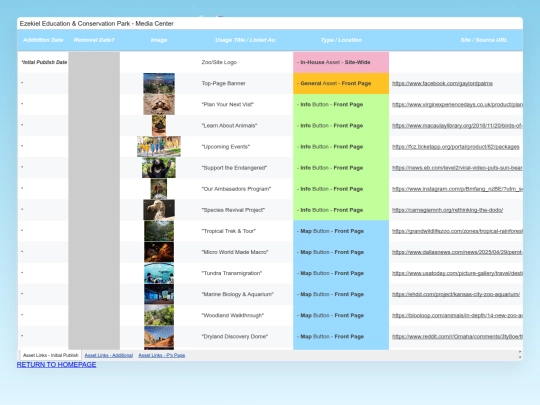Open the usatoday.com picture-gallery link
Image resolution: width=540 pixels, height=405 pixels.
[x=457, y=273]
